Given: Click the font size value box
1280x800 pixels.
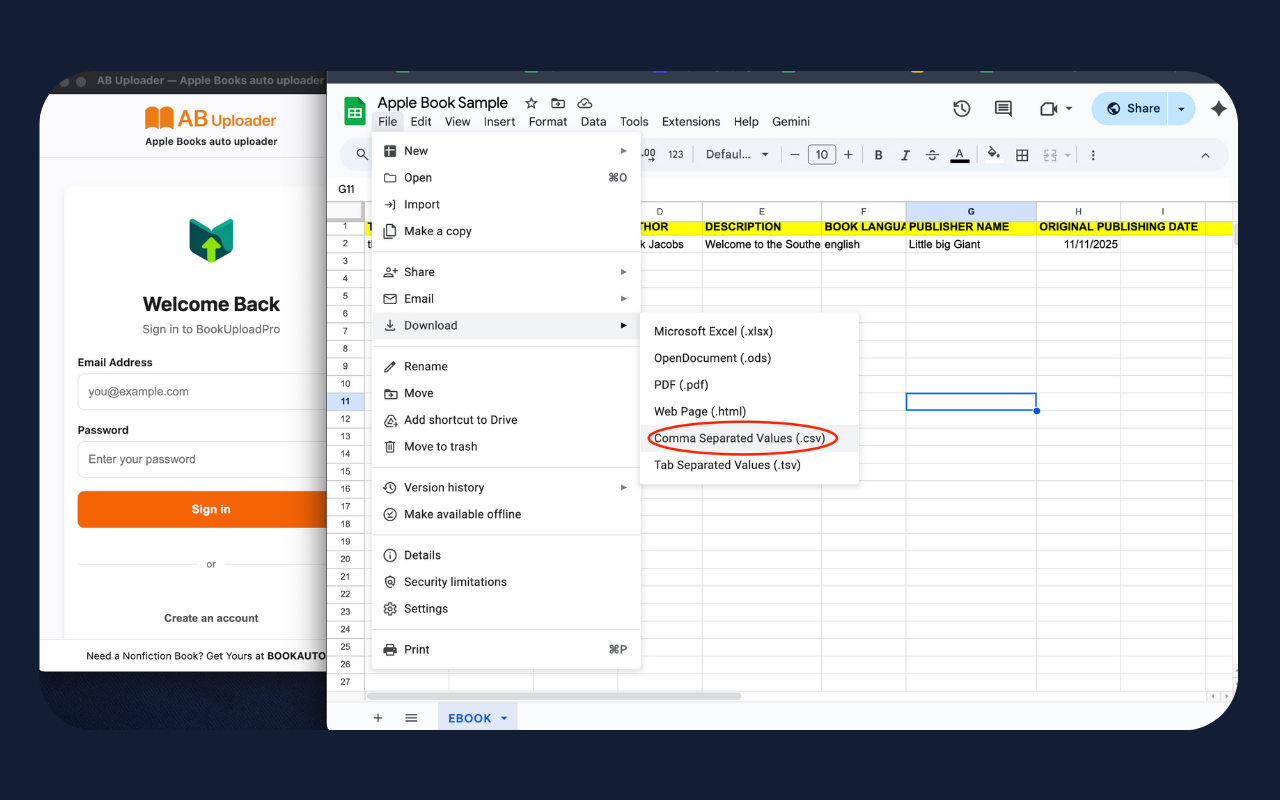Looking at the screenshot, I should pyautogui.click(x=822, y=155).
